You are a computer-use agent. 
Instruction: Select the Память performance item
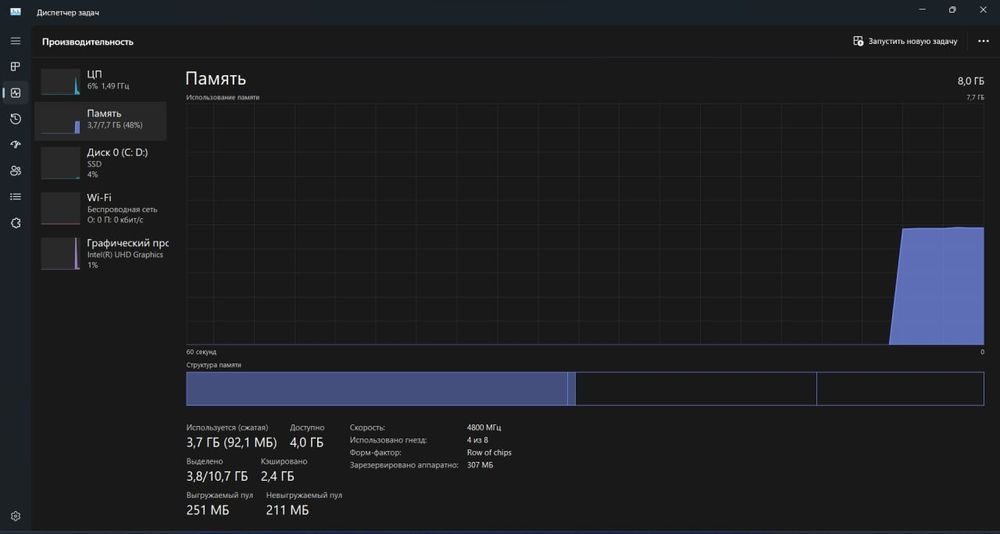[x=101, y=121]
